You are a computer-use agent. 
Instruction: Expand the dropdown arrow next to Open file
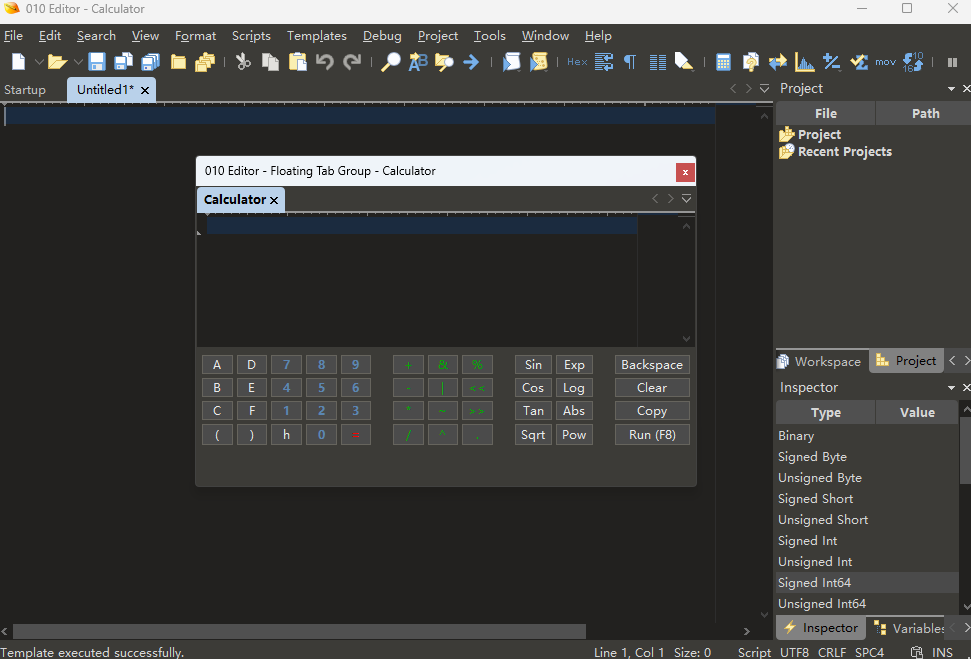(78, 61)
